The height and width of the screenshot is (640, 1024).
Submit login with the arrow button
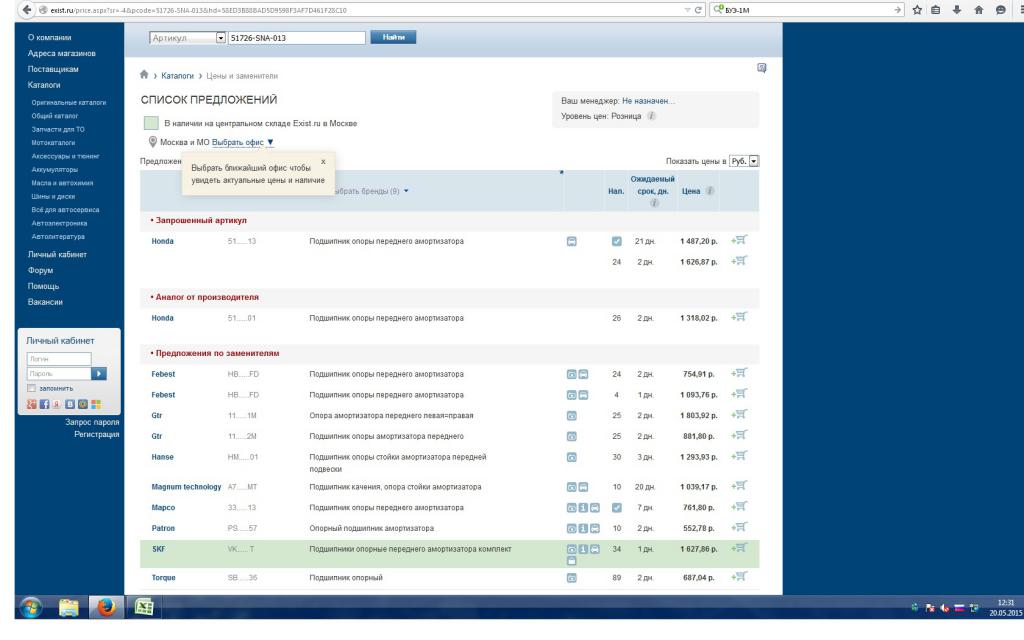tap(99, 374)
